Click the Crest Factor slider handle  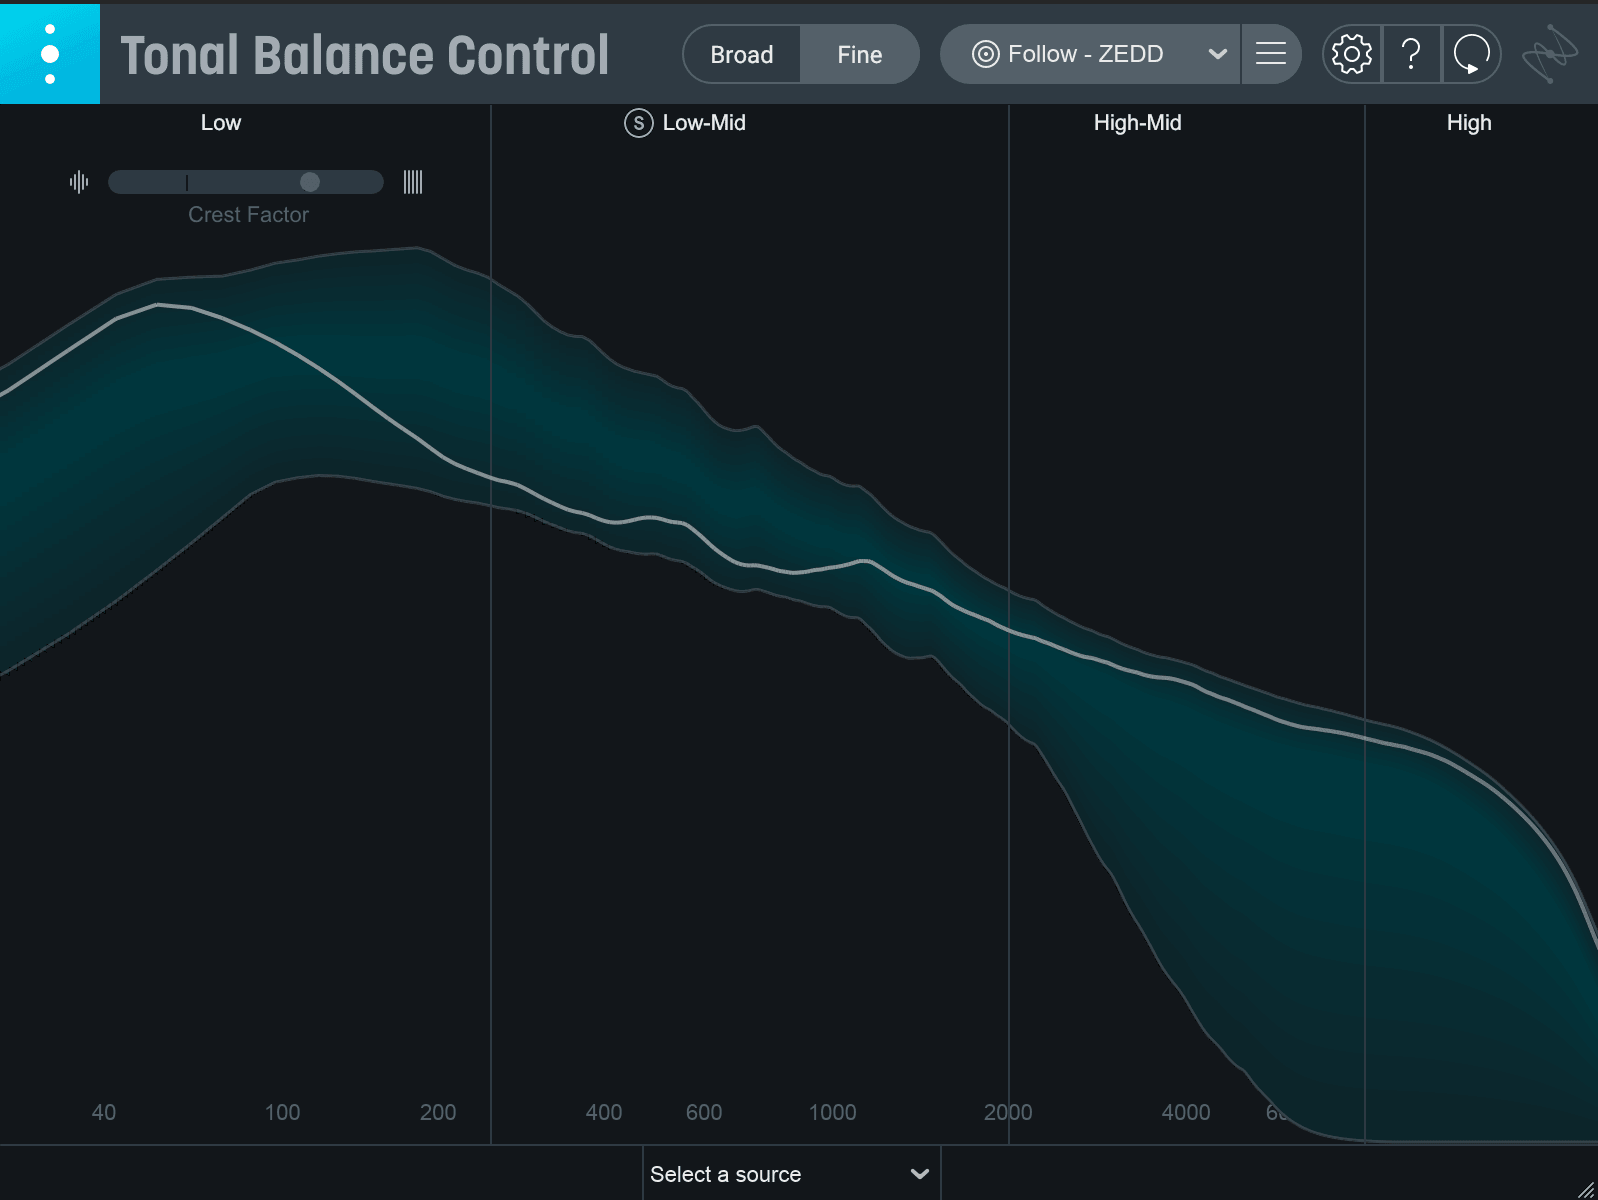[310, 182]
